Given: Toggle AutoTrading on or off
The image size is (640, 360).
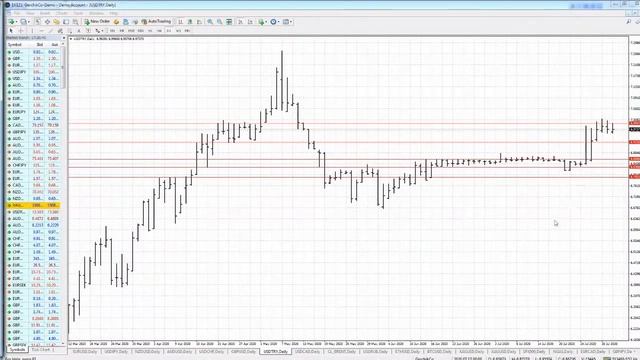Looking at the screenshot, I should point(156,21).
